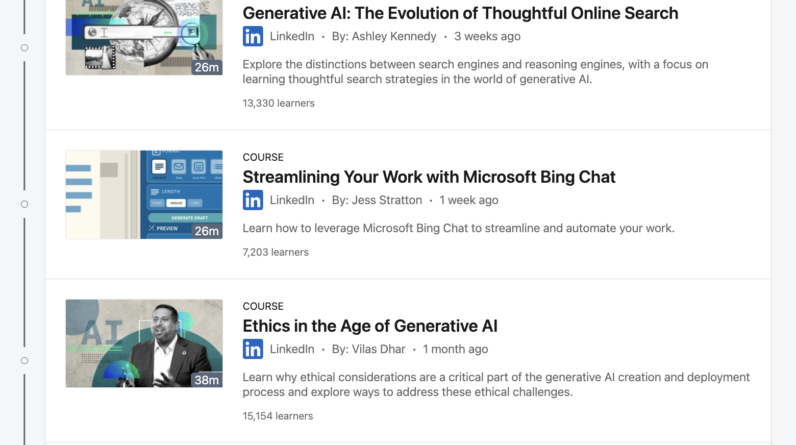796x445 pixels.
Task: Select 26m duration badge on Bing Chat thumbnail
Action: click(207, 231)
